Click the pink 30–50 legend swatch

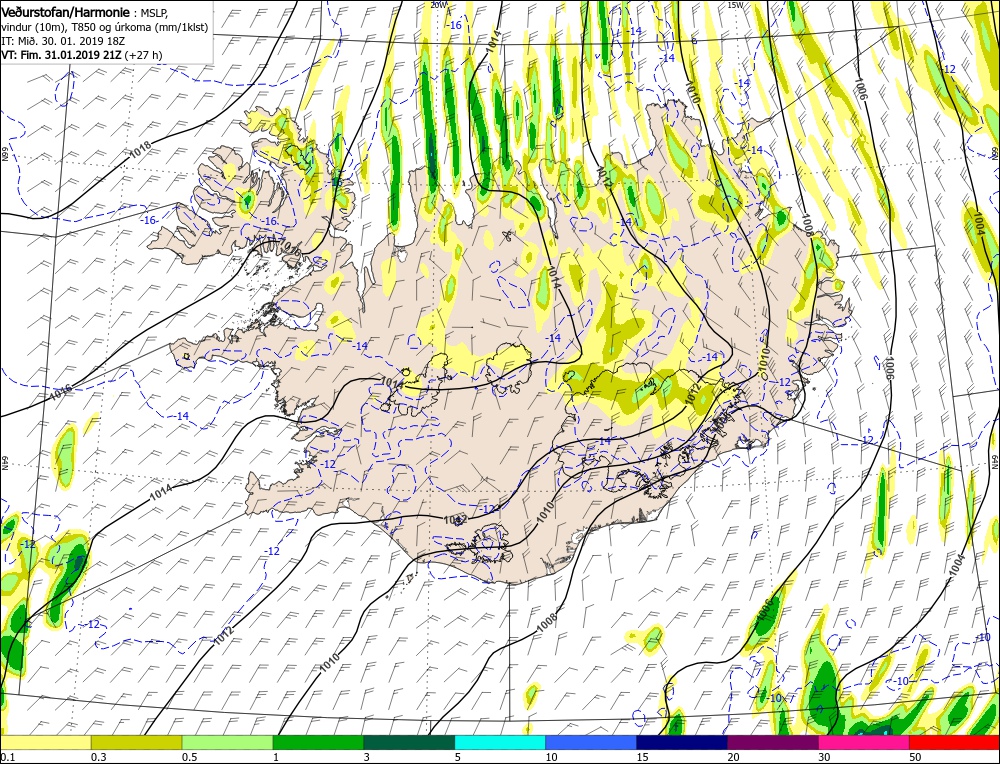click(864, 742)
